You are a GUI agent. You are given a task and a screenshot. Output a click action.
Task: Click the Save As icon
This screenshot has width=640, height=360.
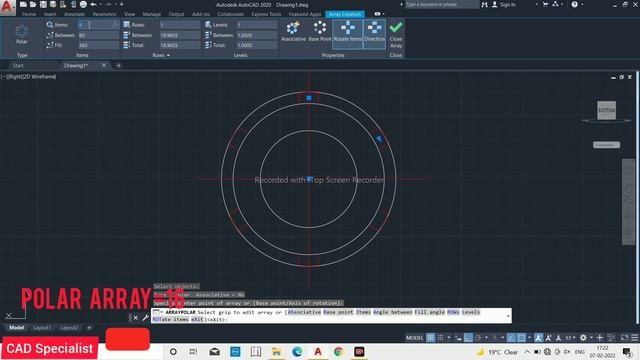point(53,4)
